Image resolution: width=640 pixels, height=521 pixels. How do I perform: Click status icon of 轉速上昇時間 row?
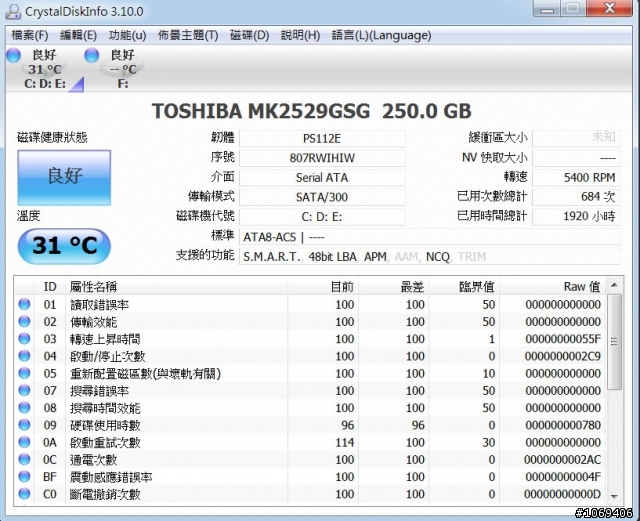coord(24,338)
